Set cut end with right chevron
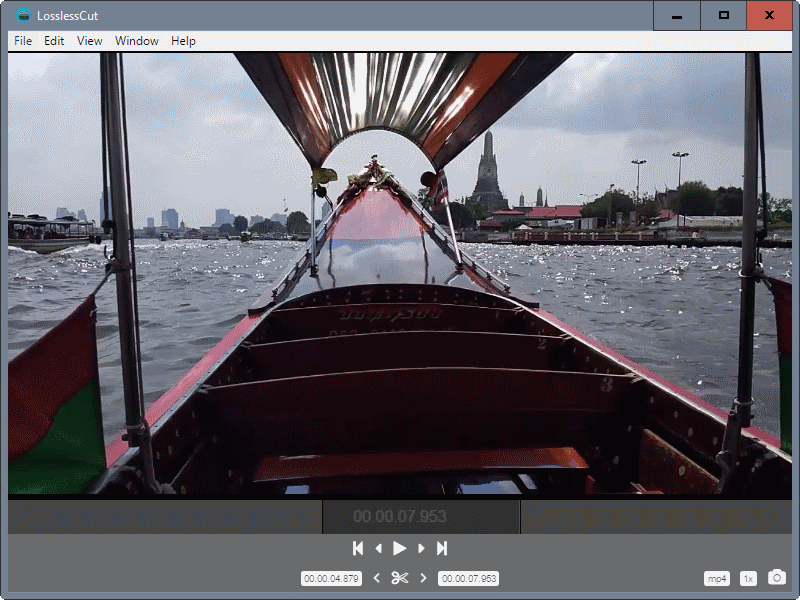Image resolution: width=800 pixels, height=600 pixels. [x=424, y=578]
